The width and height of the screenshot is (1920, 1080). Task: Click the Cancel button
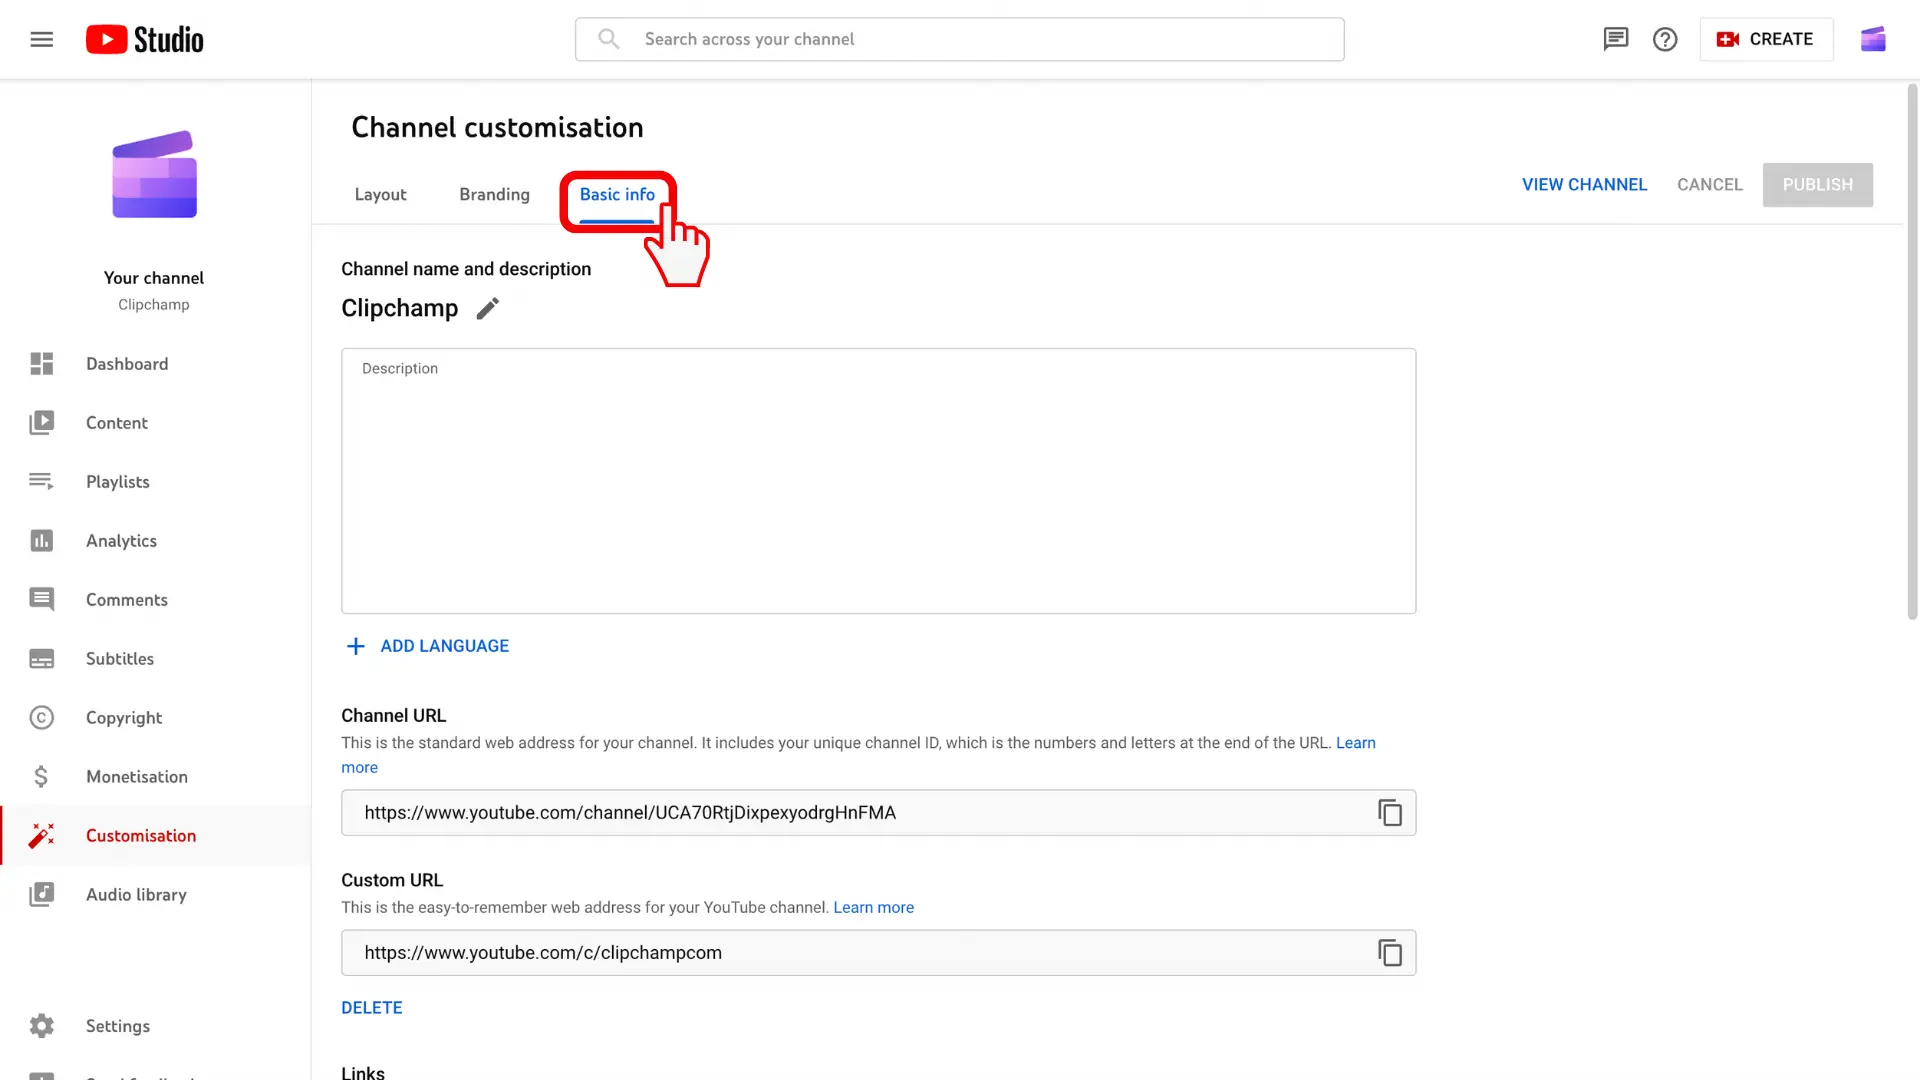tap(1709, 185)
